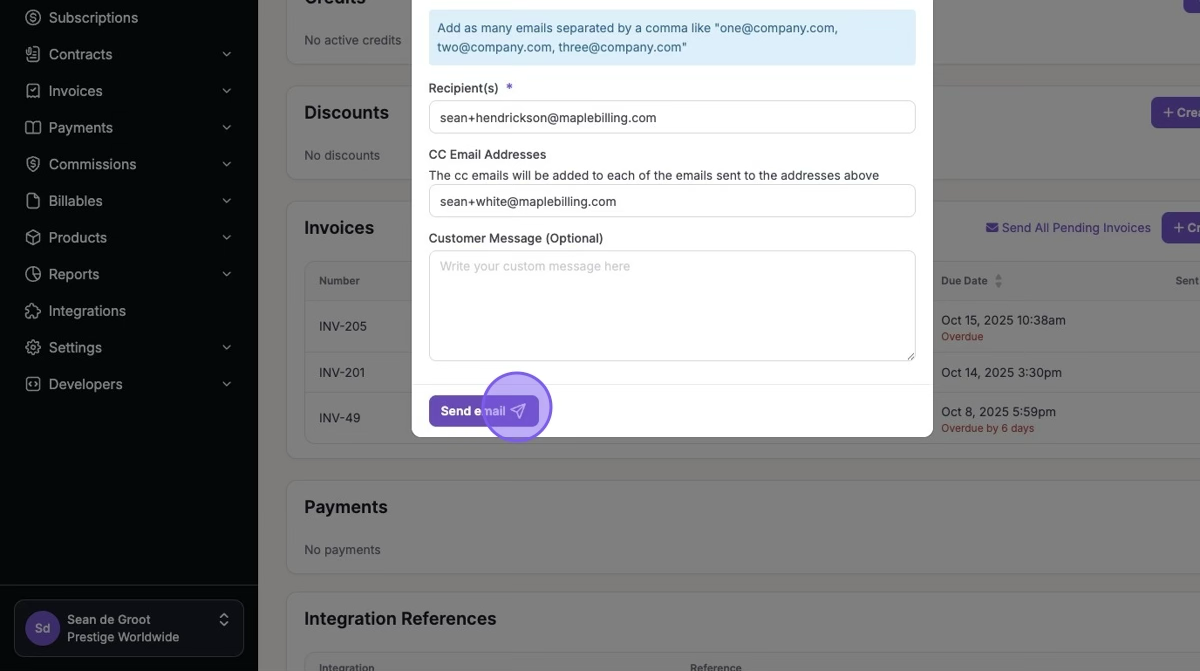The width and height of the screenshot is (1200, 671).
Task: Click the Customer Message text area
Action: (671, 305)
